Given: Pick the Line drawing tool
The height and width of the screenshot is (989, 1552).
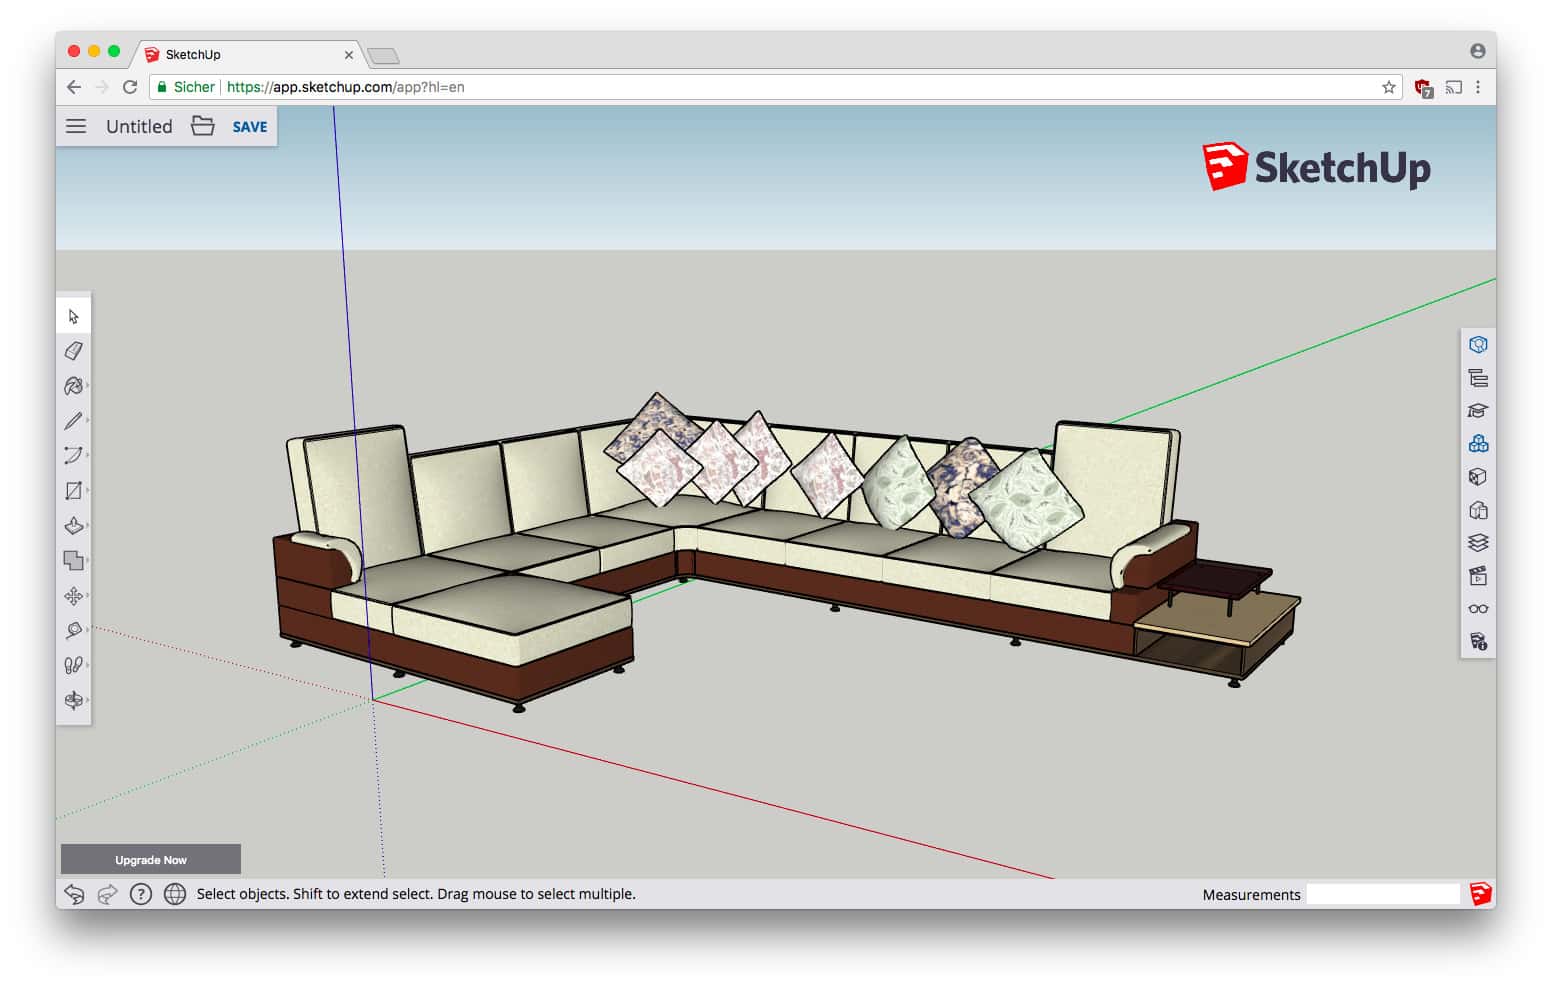Looking at the screenshot, I should pyautogui.click(x=74, y=420).
